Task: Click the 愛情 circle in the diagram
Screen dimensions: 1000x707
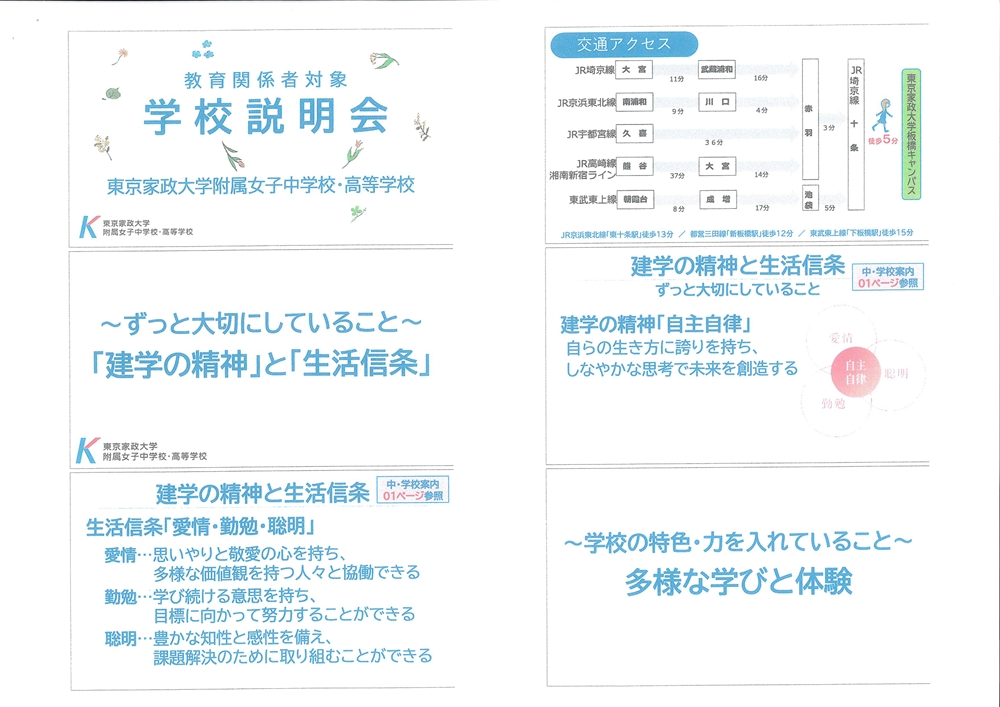Action: (x=840, y=340)
